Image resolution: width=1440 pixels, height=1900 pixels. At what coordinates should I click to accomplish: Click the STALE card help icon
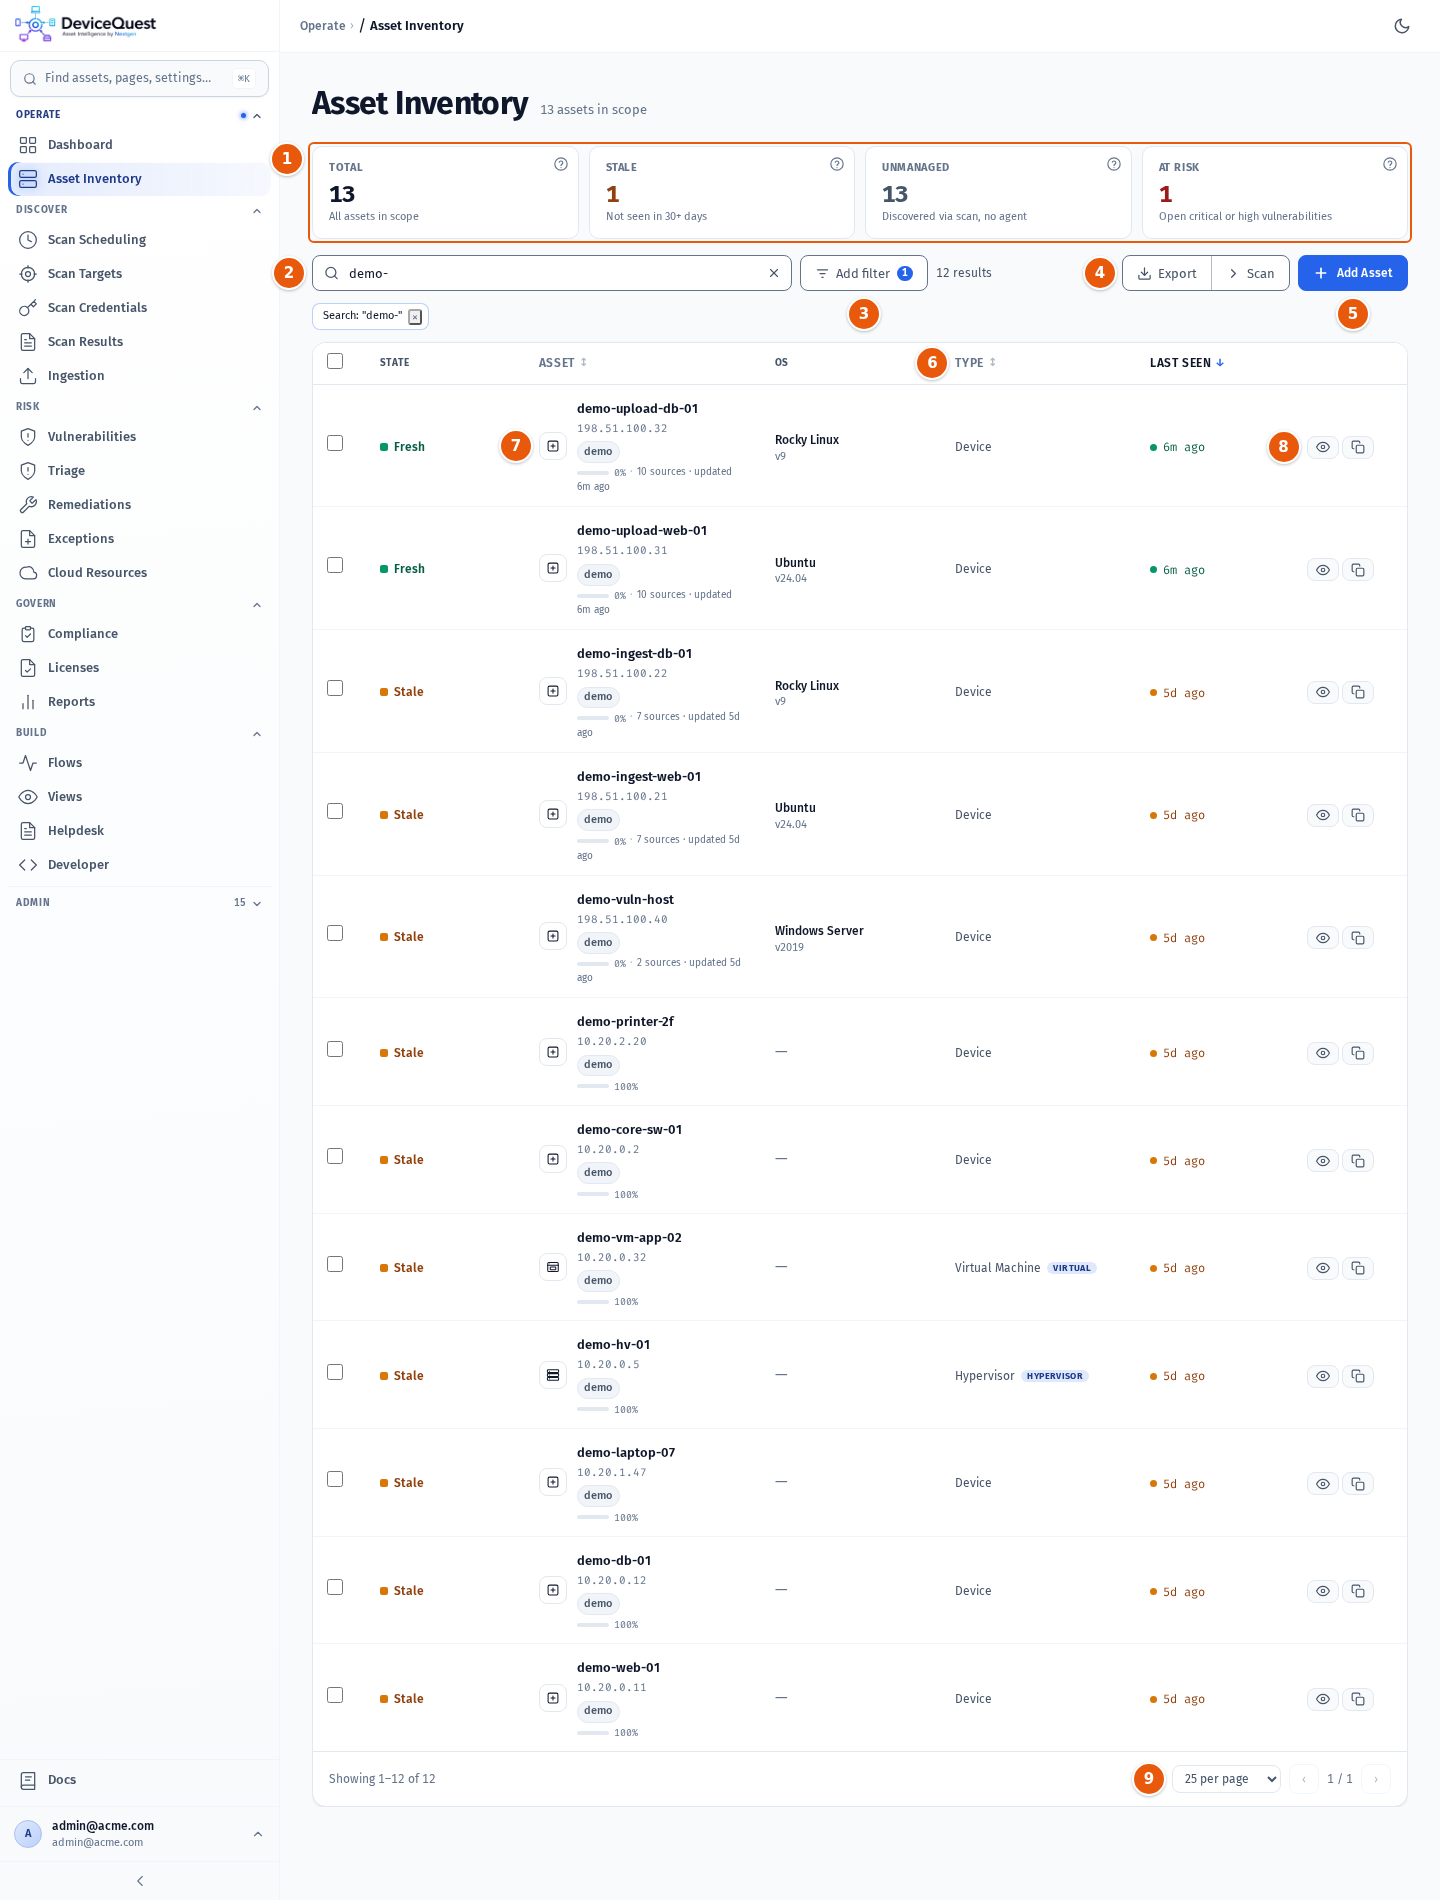(837, 164)
